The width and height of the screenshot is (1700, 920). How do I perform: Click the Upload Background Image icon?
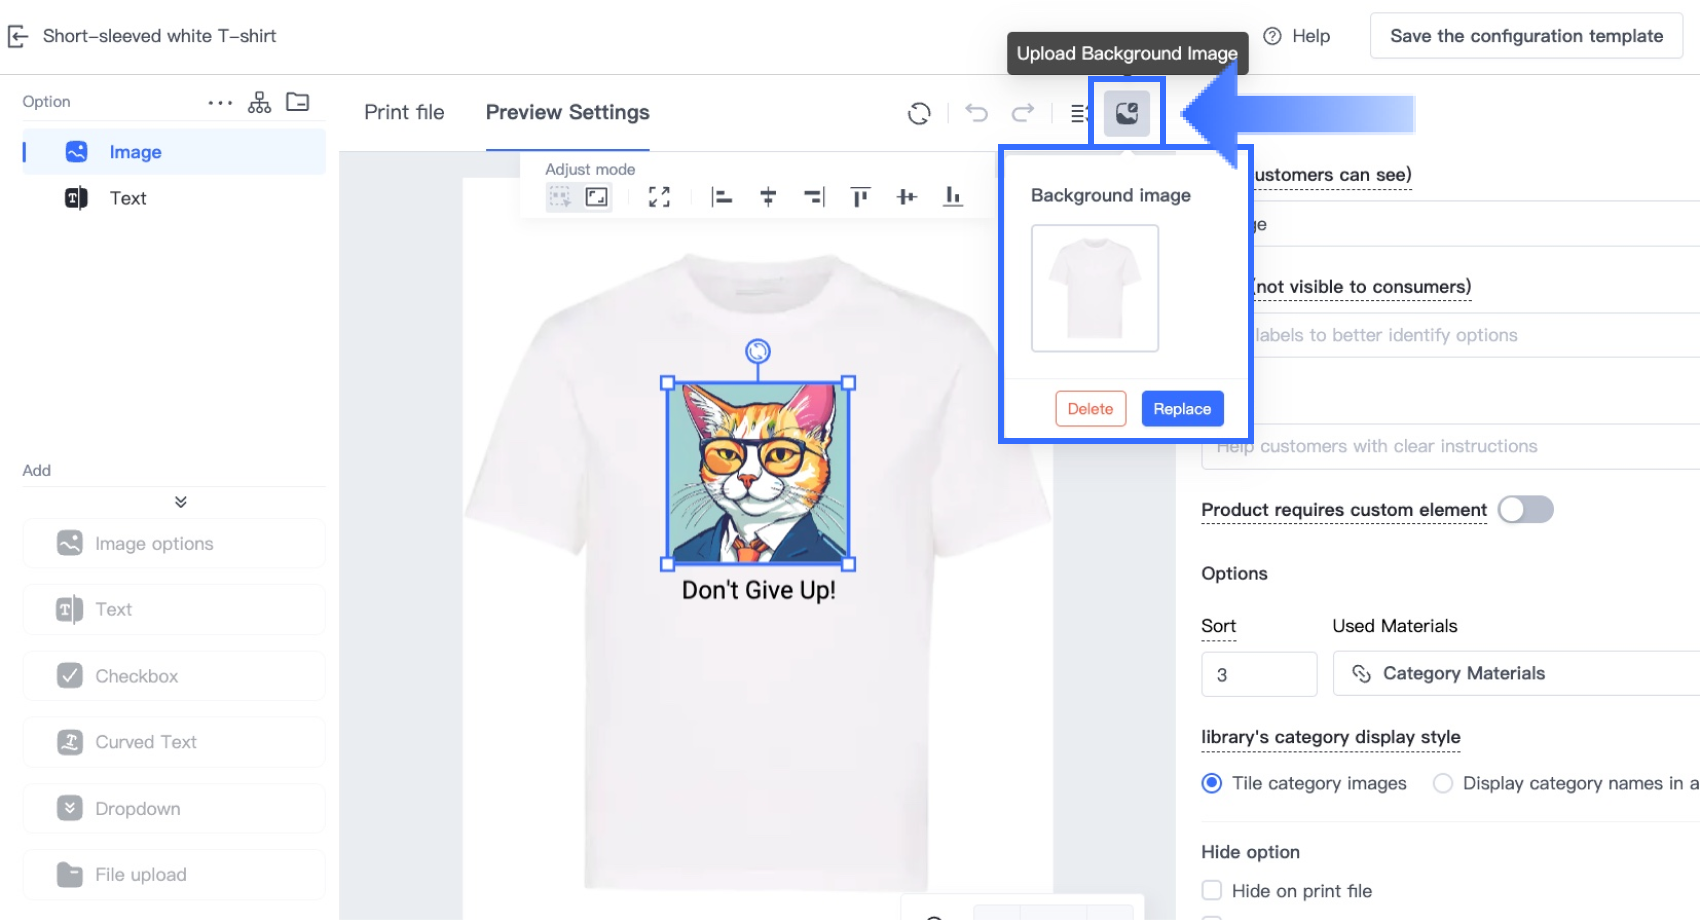click(1126, 113)
